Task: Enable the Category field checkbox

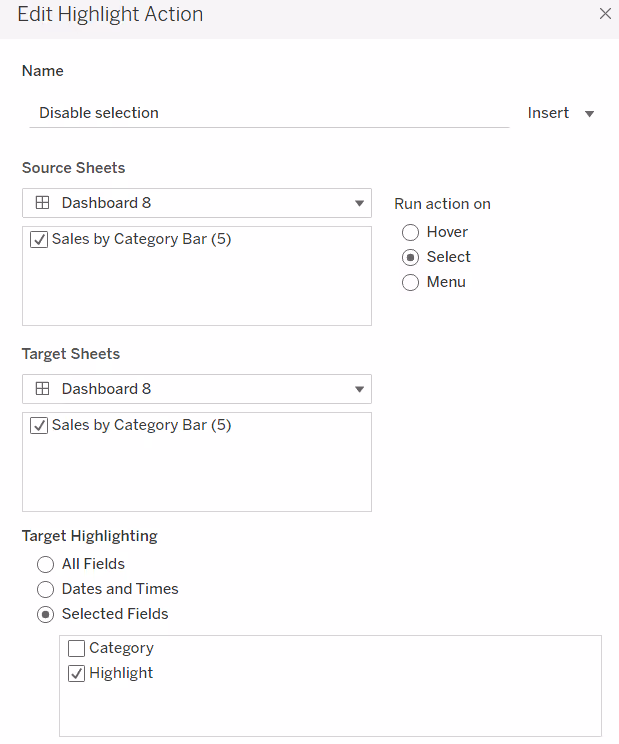Action: [77, 648]
